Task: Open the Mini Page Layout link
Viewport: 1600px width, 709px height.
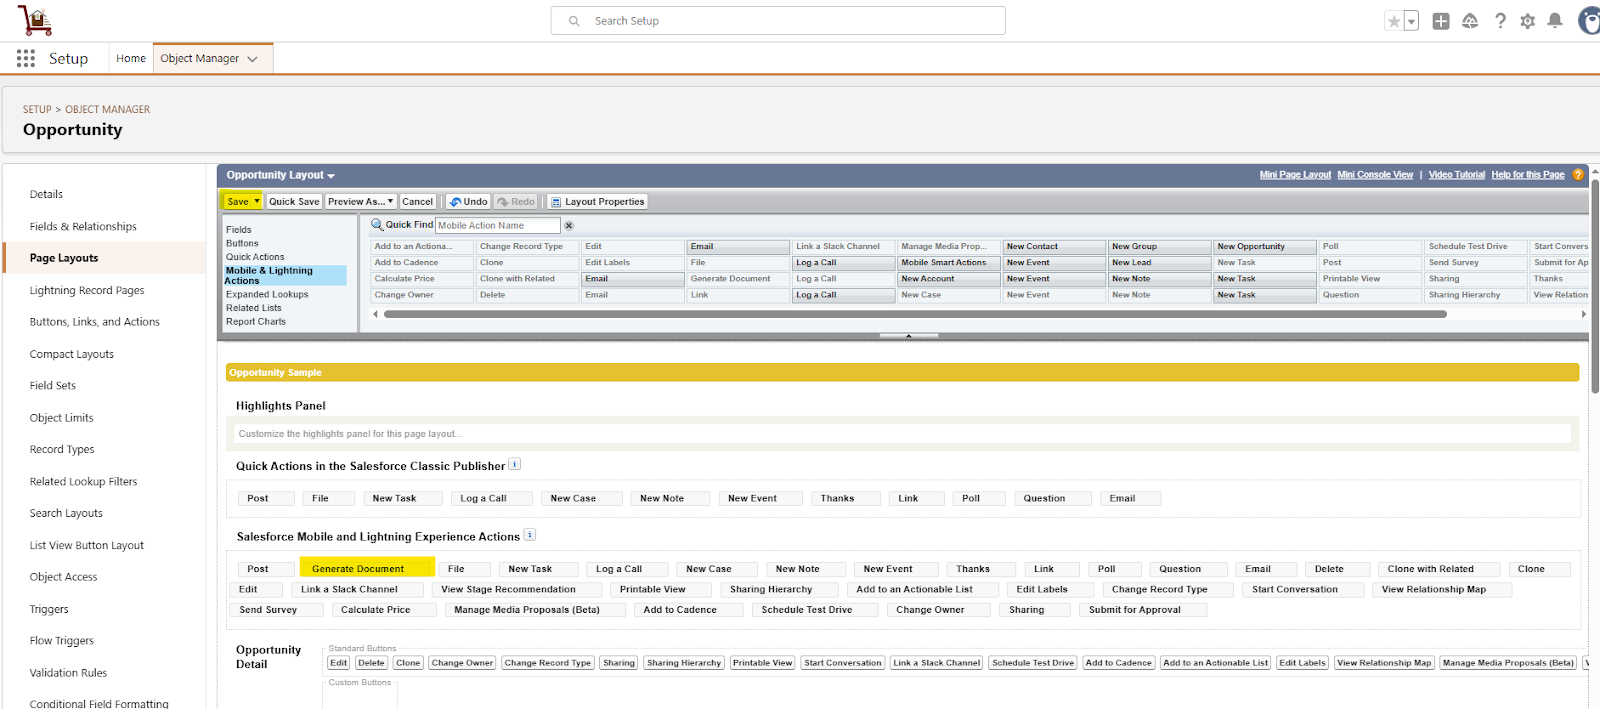Action: point(1295,175)
